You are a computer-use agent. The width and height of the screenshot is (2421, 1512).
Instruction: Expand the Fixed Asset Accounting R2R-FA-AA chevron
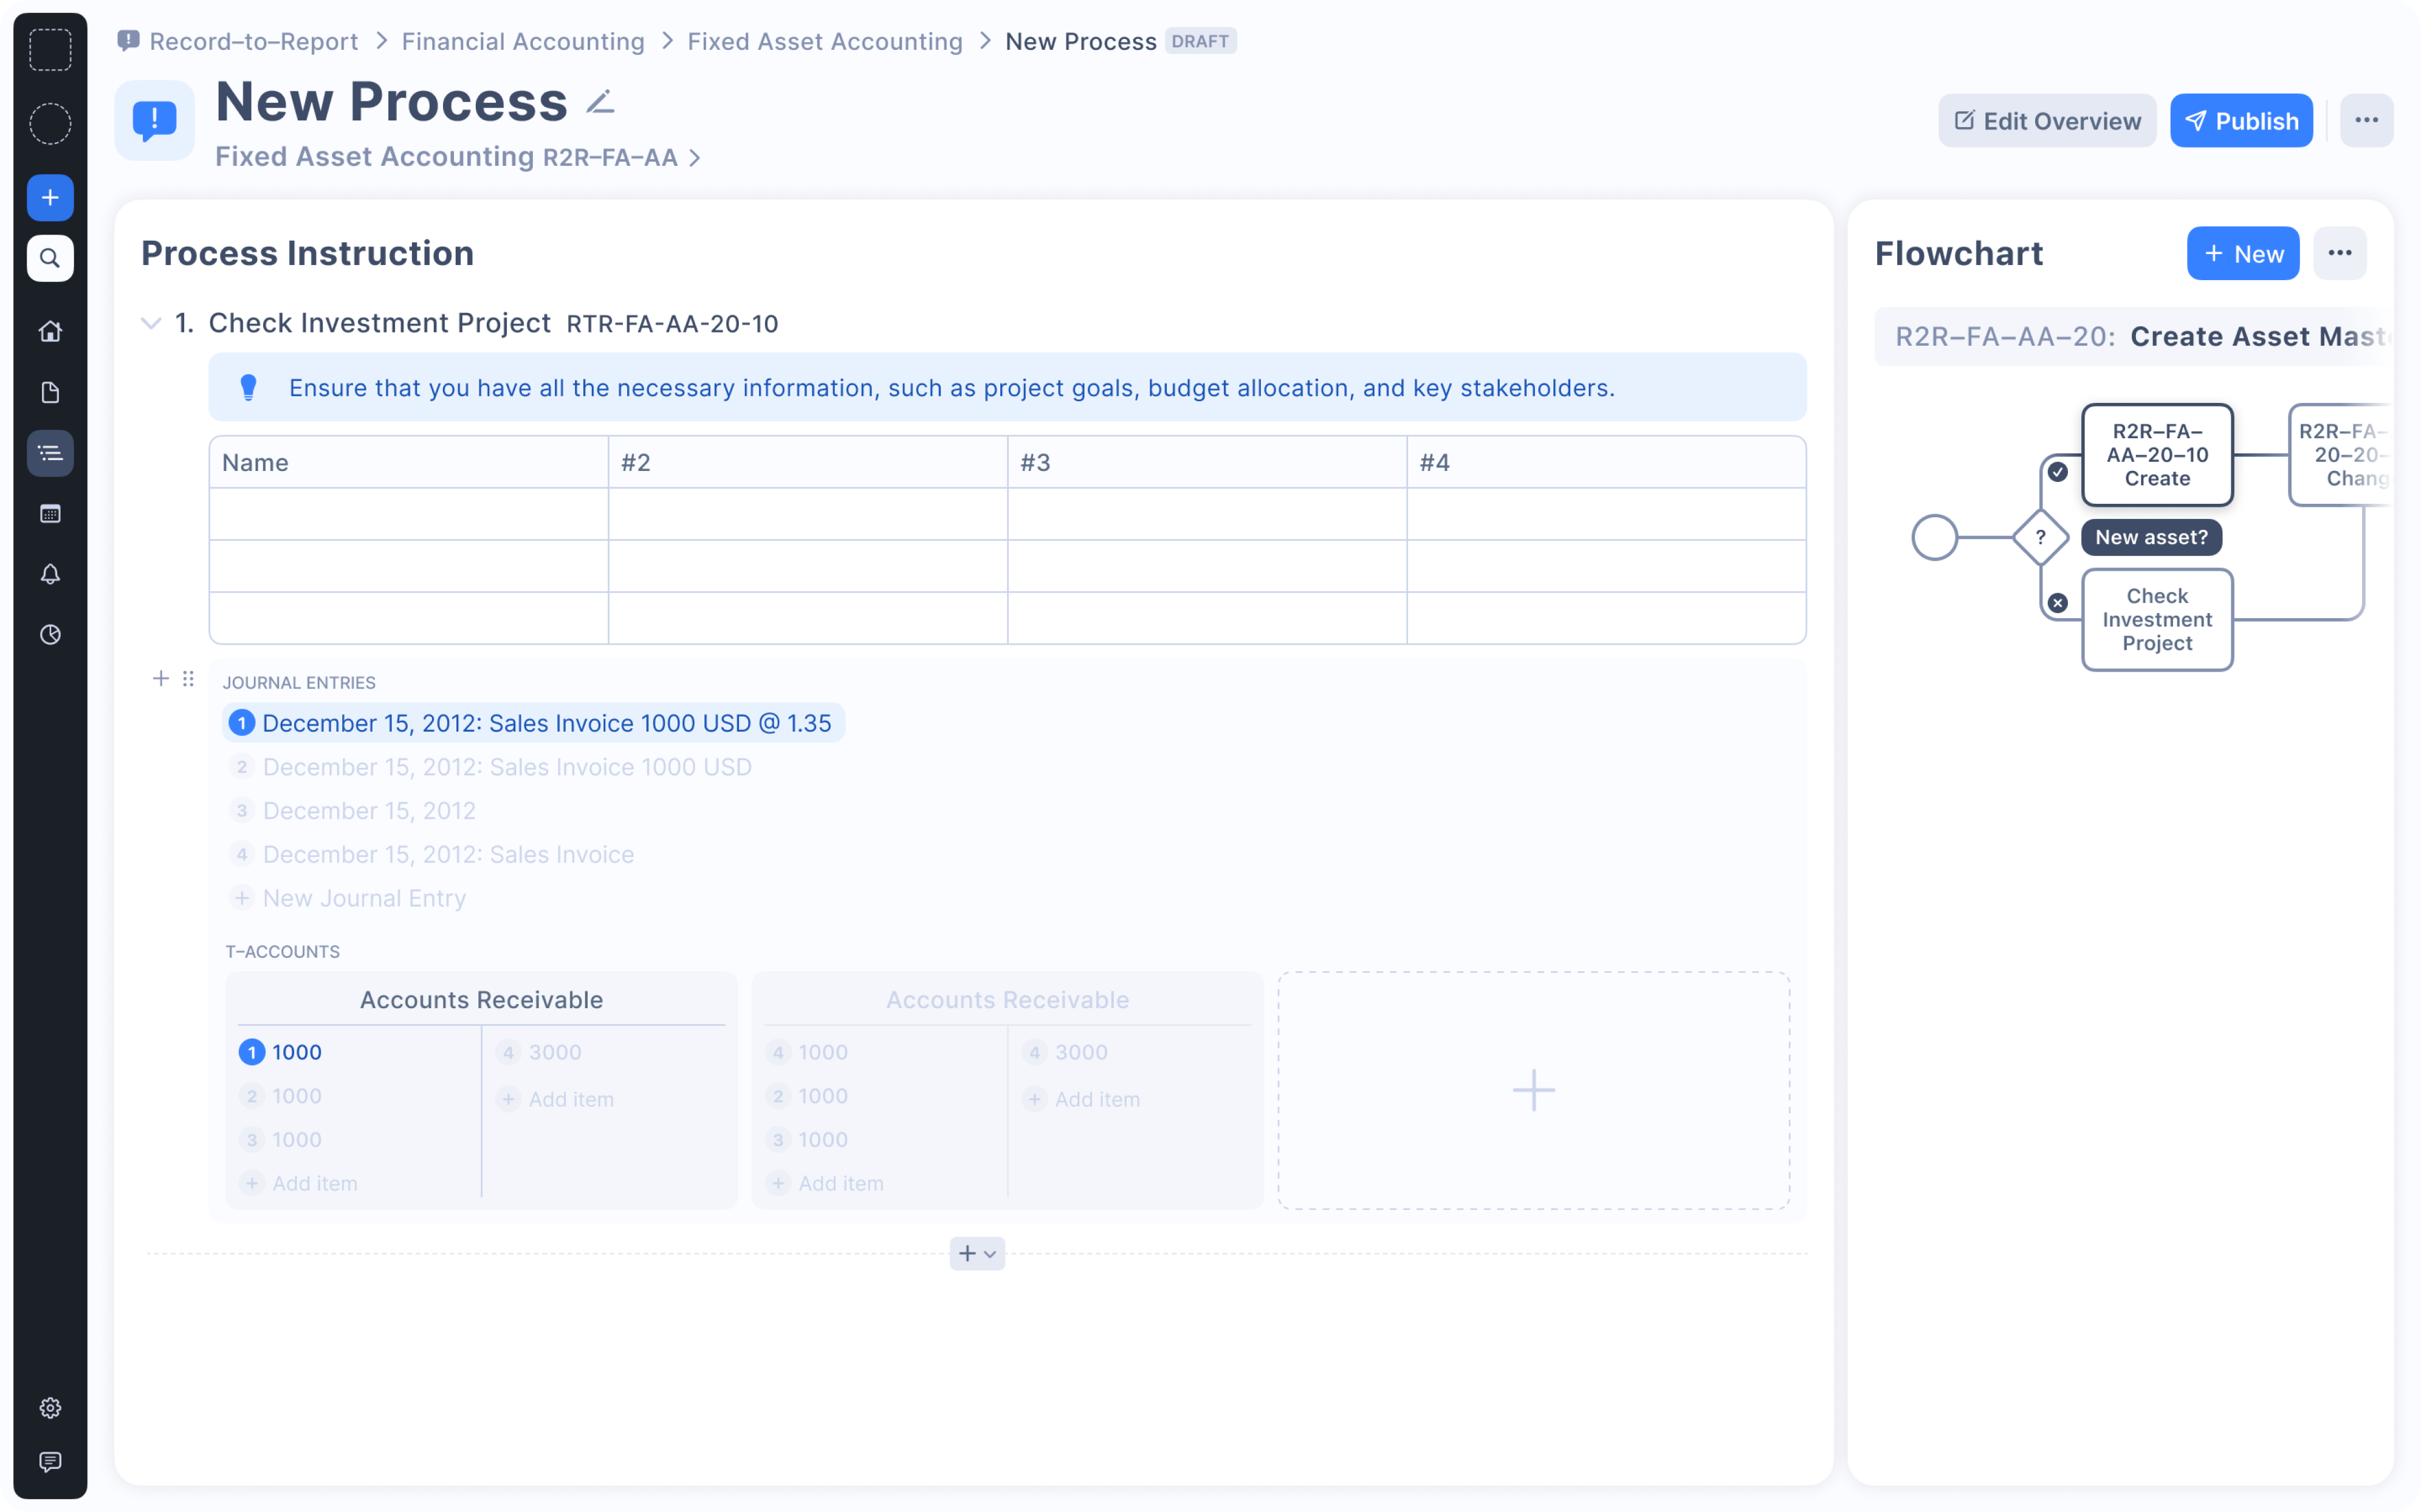tap(695, 158)
